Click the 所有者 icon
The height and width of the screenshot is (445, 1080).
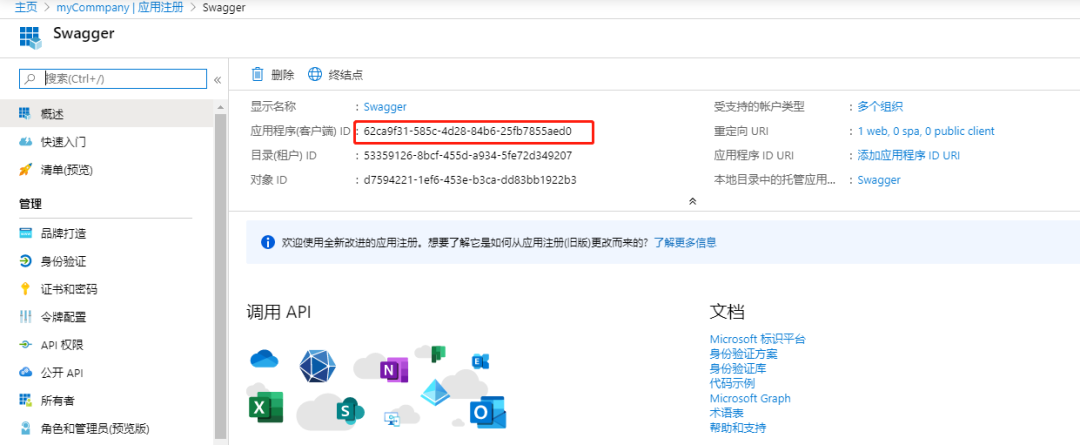[x=25, y=400]
